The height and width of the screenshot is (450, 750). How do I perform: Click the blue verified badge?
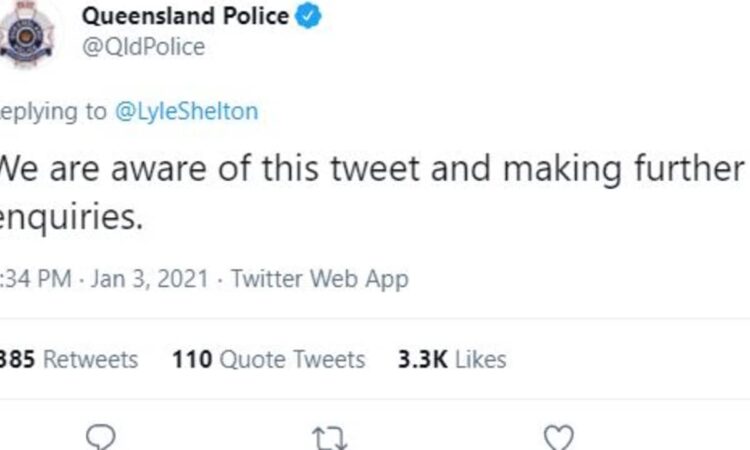(308, 16)
